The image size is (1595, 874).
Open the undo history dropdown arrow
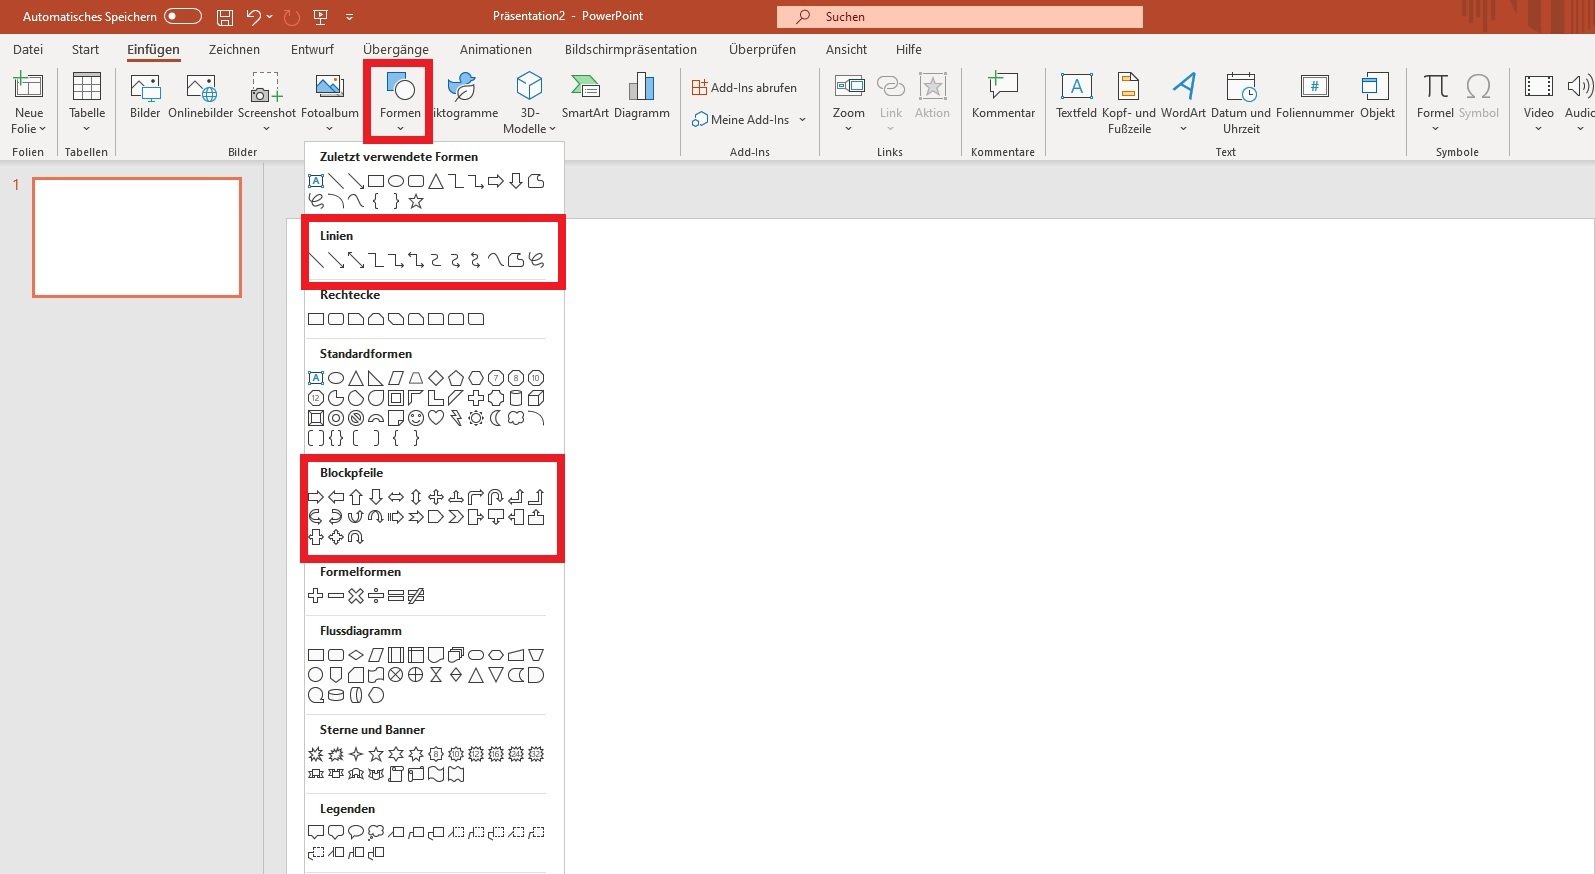point(270,17)
